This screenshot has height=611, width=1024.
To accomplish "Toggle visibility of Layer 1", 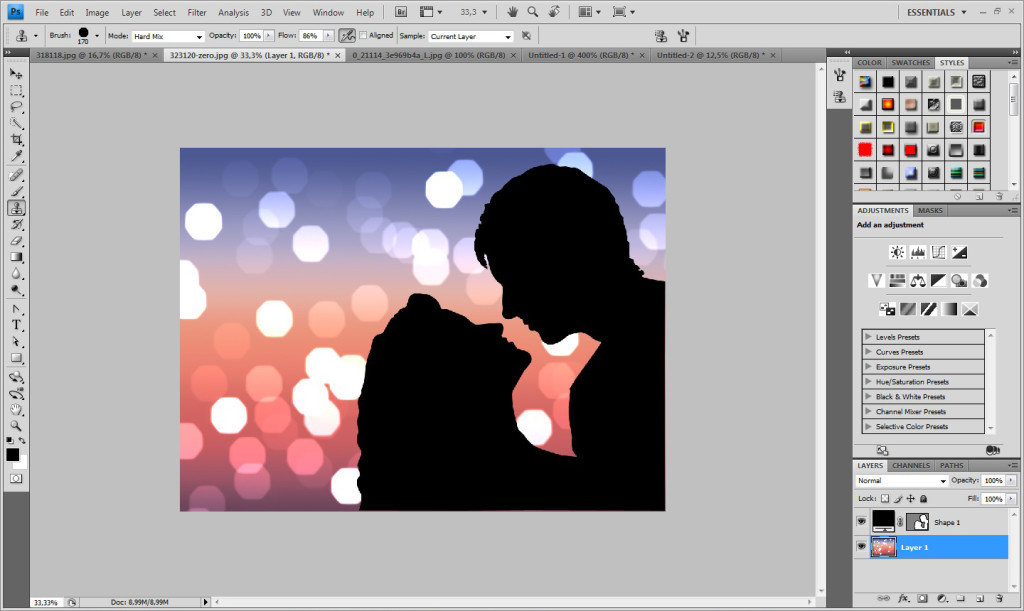I will point(861,547).
